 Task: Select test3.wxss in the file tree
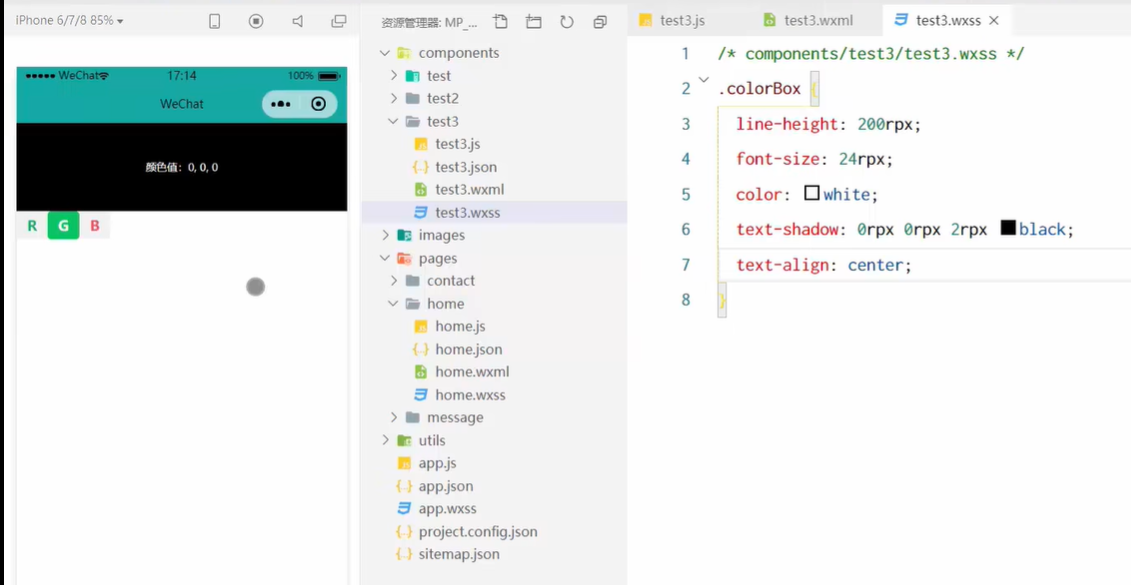[x=467, y=213]
